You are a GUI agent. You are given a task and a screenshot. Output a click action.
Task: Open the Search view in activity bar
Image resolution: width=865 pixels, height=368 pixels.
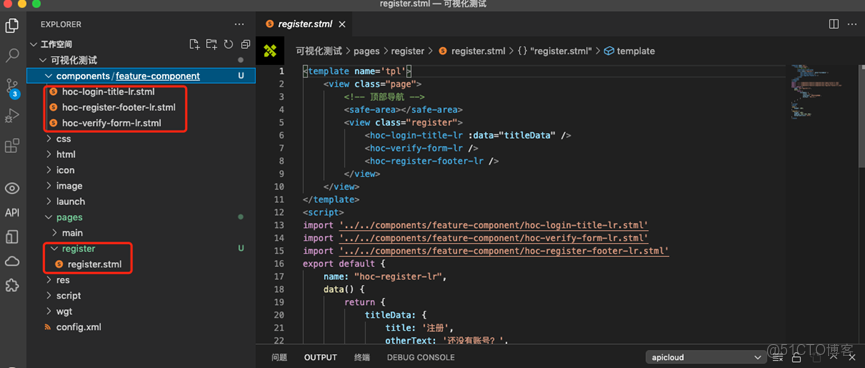click(12, 56)
